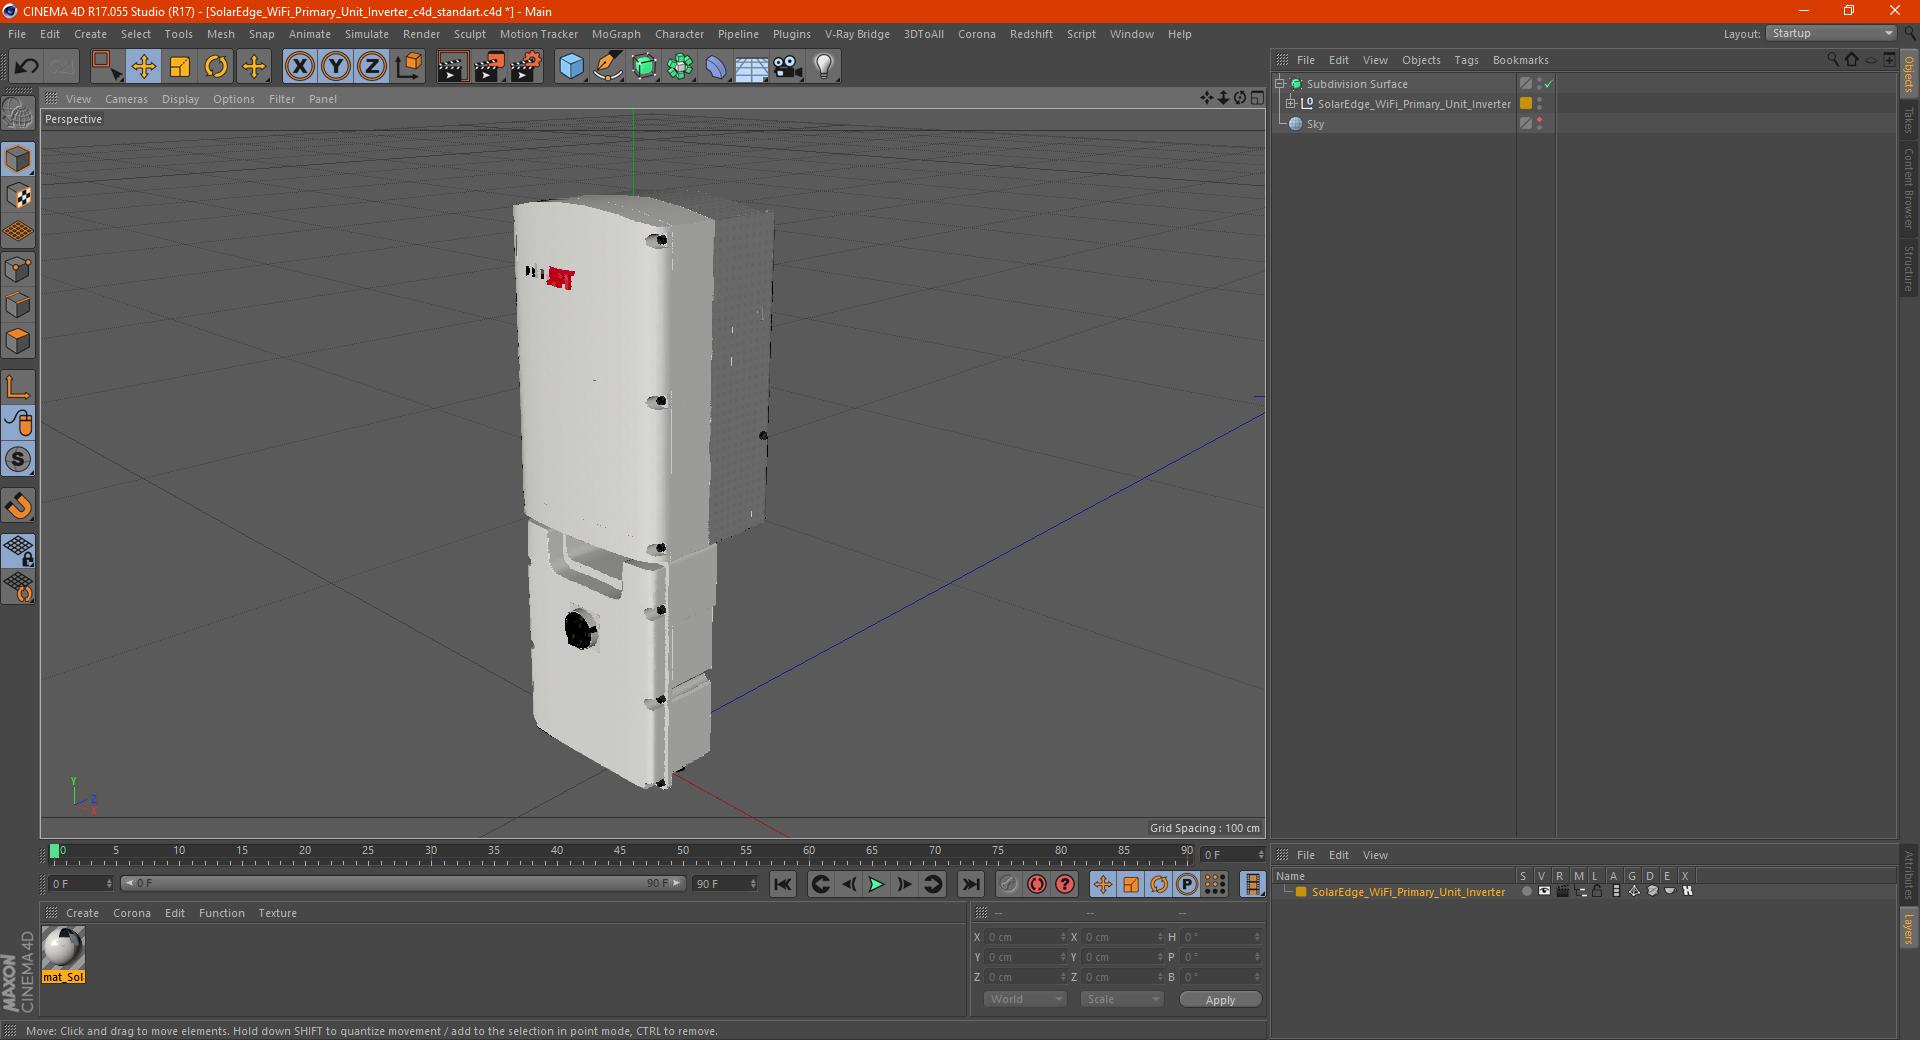Click the magnet sculpt tool icon
This screenshot has height=1040, width=1920.
pos(18,506)
